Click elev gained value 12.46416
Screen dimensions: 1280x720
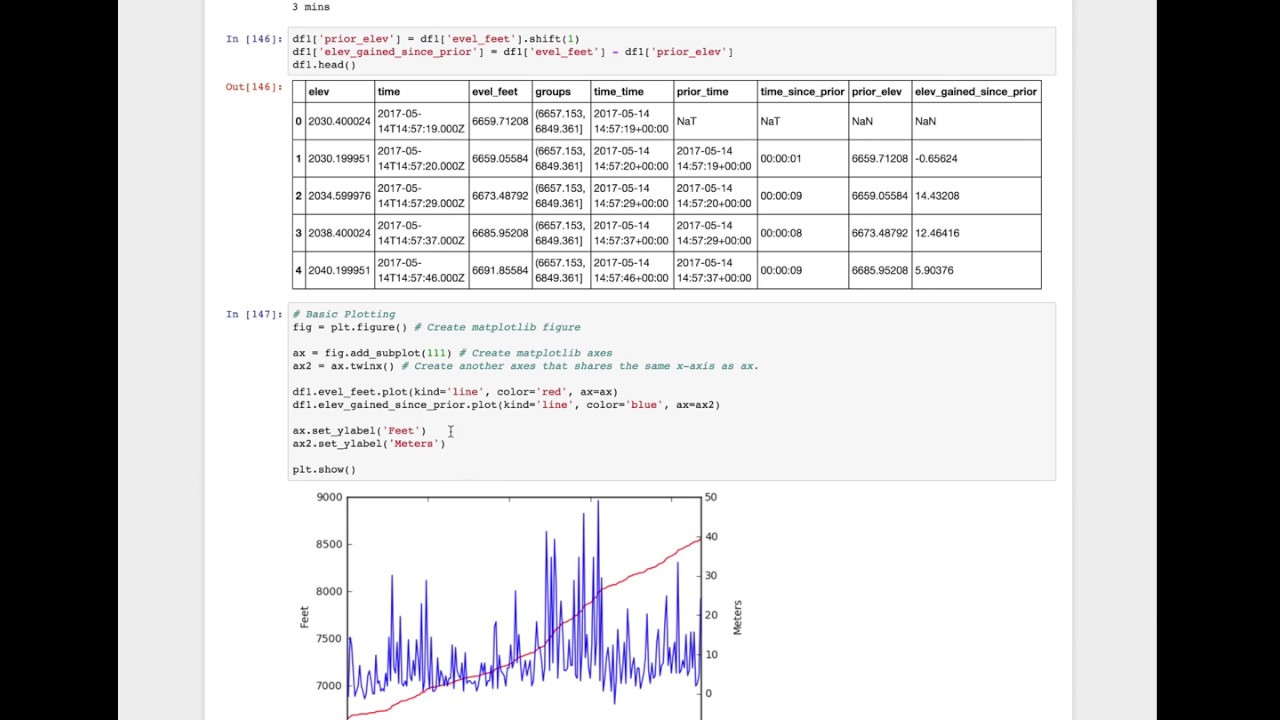(x=937, y=233)
